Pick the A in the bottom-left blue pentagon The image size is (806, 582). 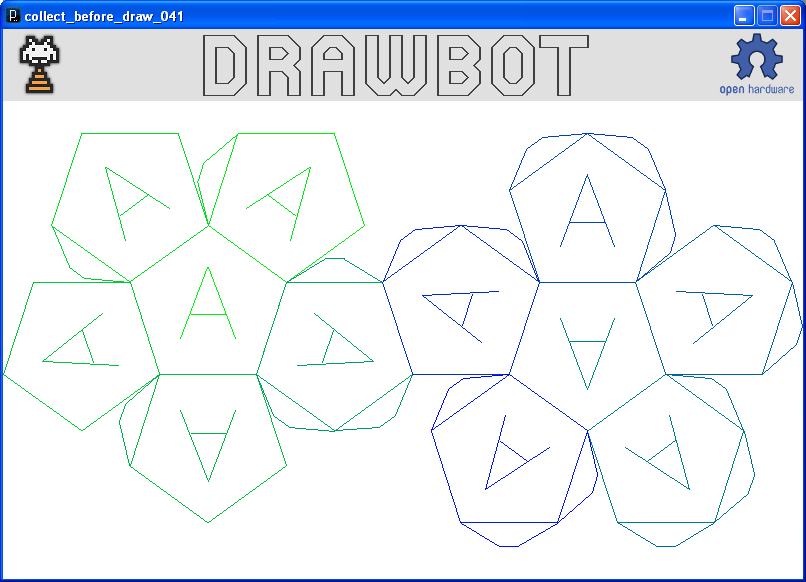[511, 457]
